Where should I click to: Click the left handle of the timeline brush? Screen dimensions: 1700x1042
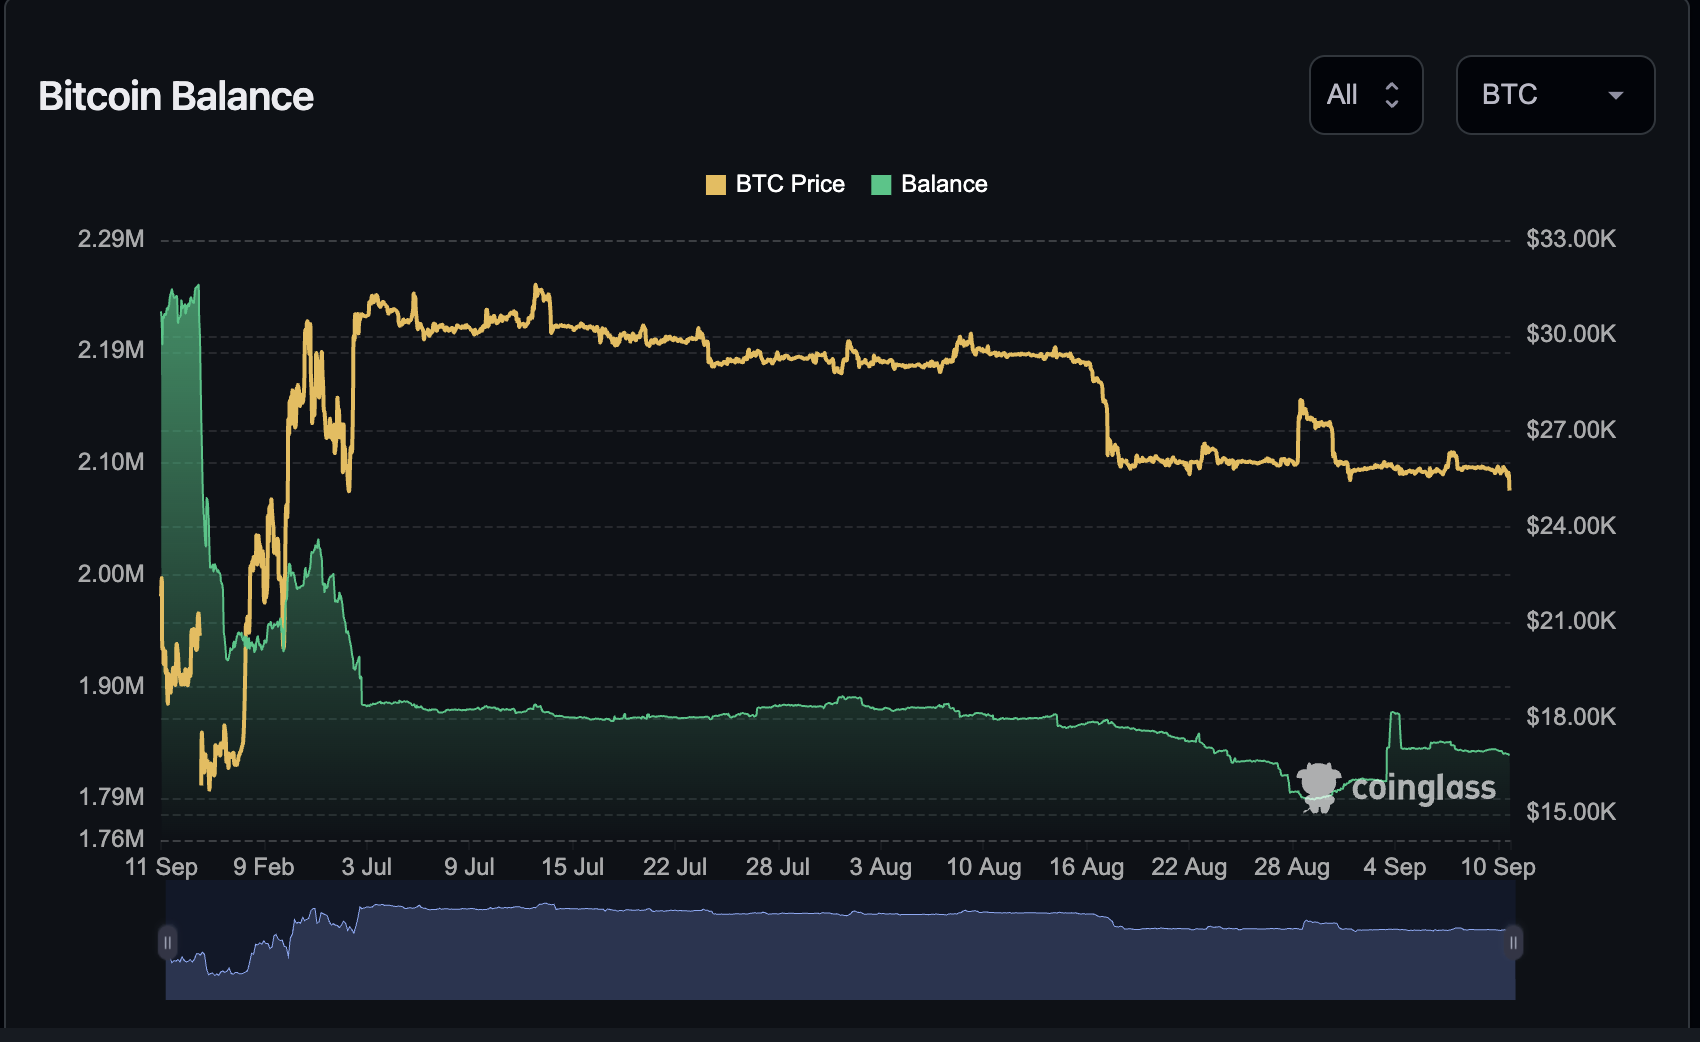click(x=167, y=941)
